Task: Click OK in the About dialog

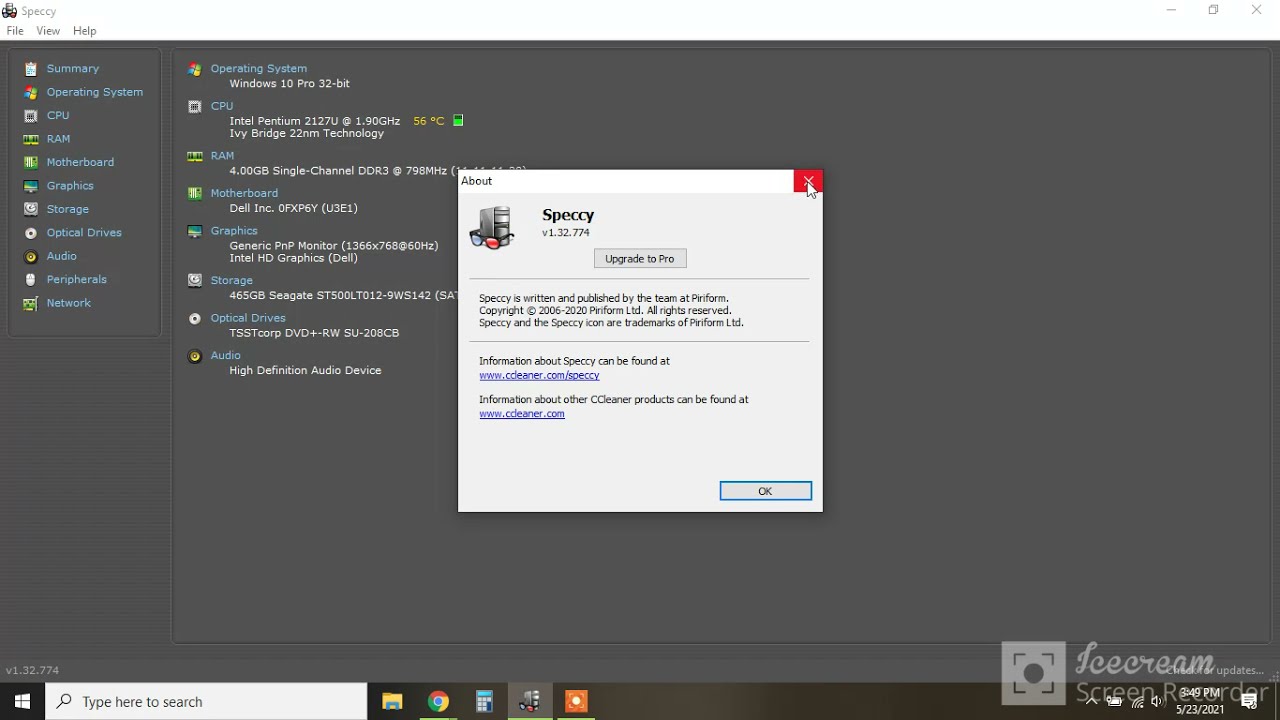Action: (x=766, y=491)
